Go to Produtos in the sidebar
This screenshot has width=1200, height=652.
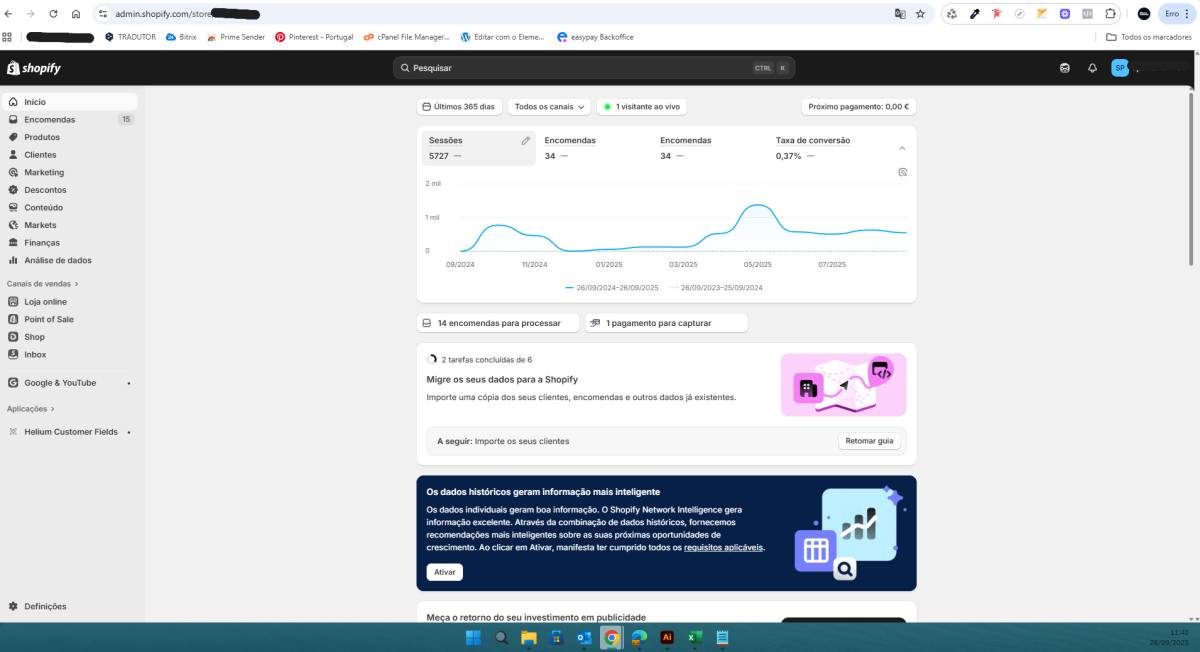click(42, 137)
